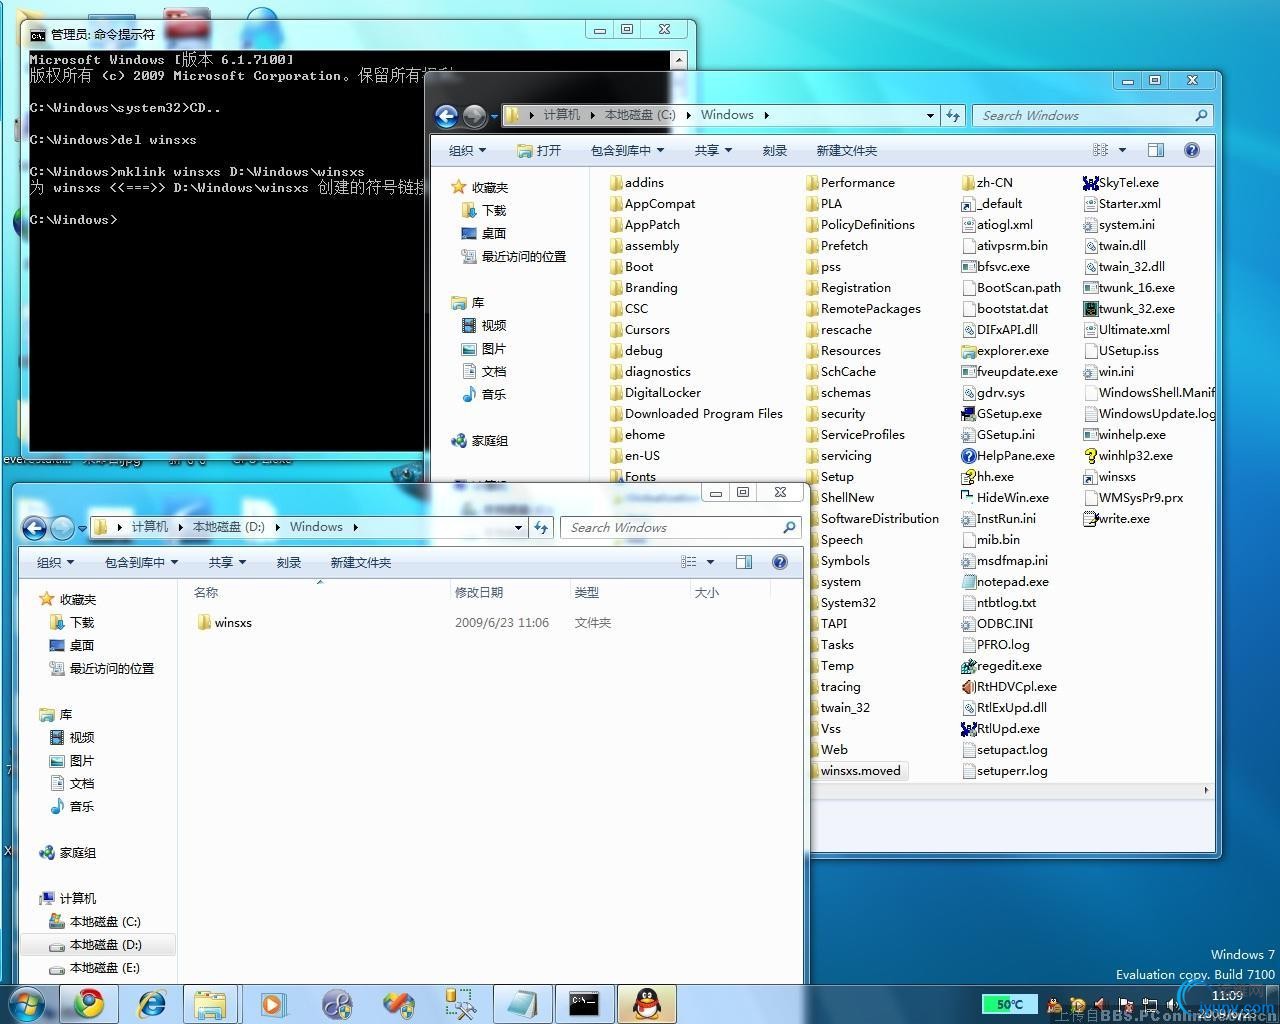Open 共享 menu in D: explorer toolbar

227,563
